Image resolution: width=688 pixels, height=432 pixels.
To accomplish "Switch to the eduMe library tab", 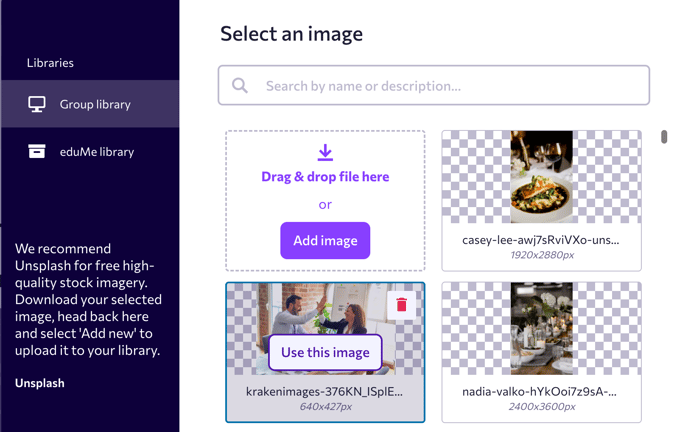I will pyautogui.click(x=96, y=152).
